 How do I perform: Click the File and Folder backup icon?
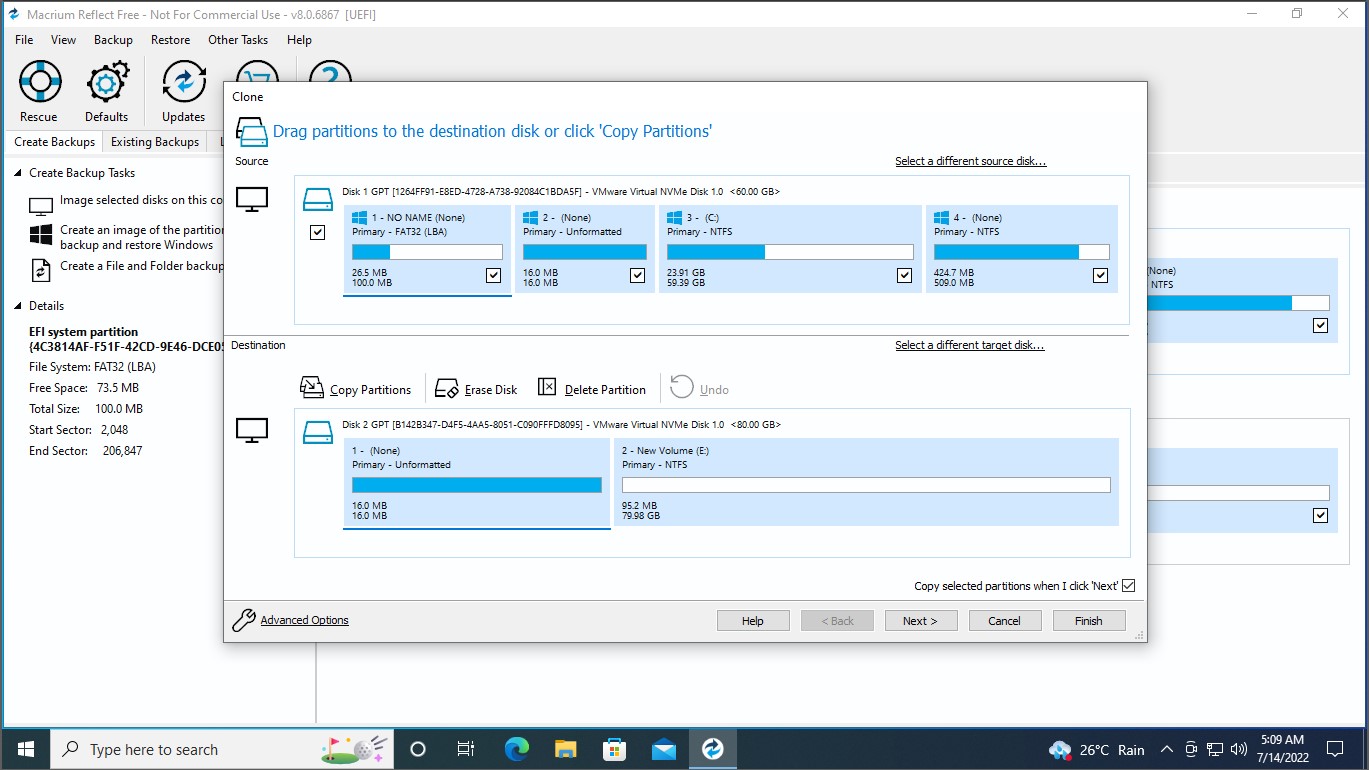coord(41,270)
